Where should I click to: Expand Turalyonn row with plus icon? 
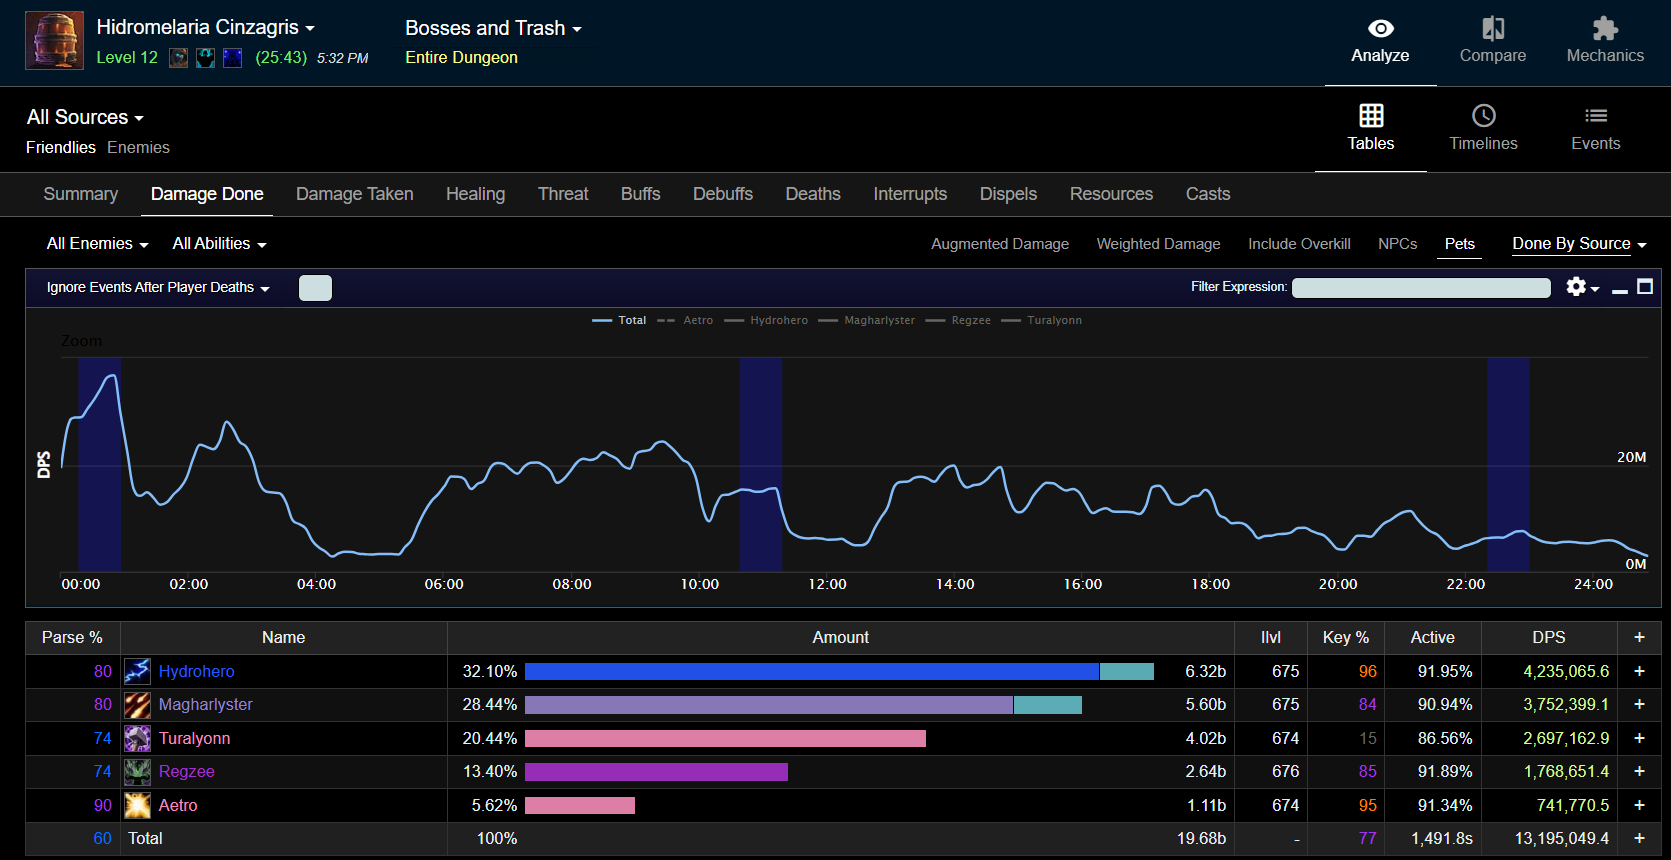[1639, 738]
